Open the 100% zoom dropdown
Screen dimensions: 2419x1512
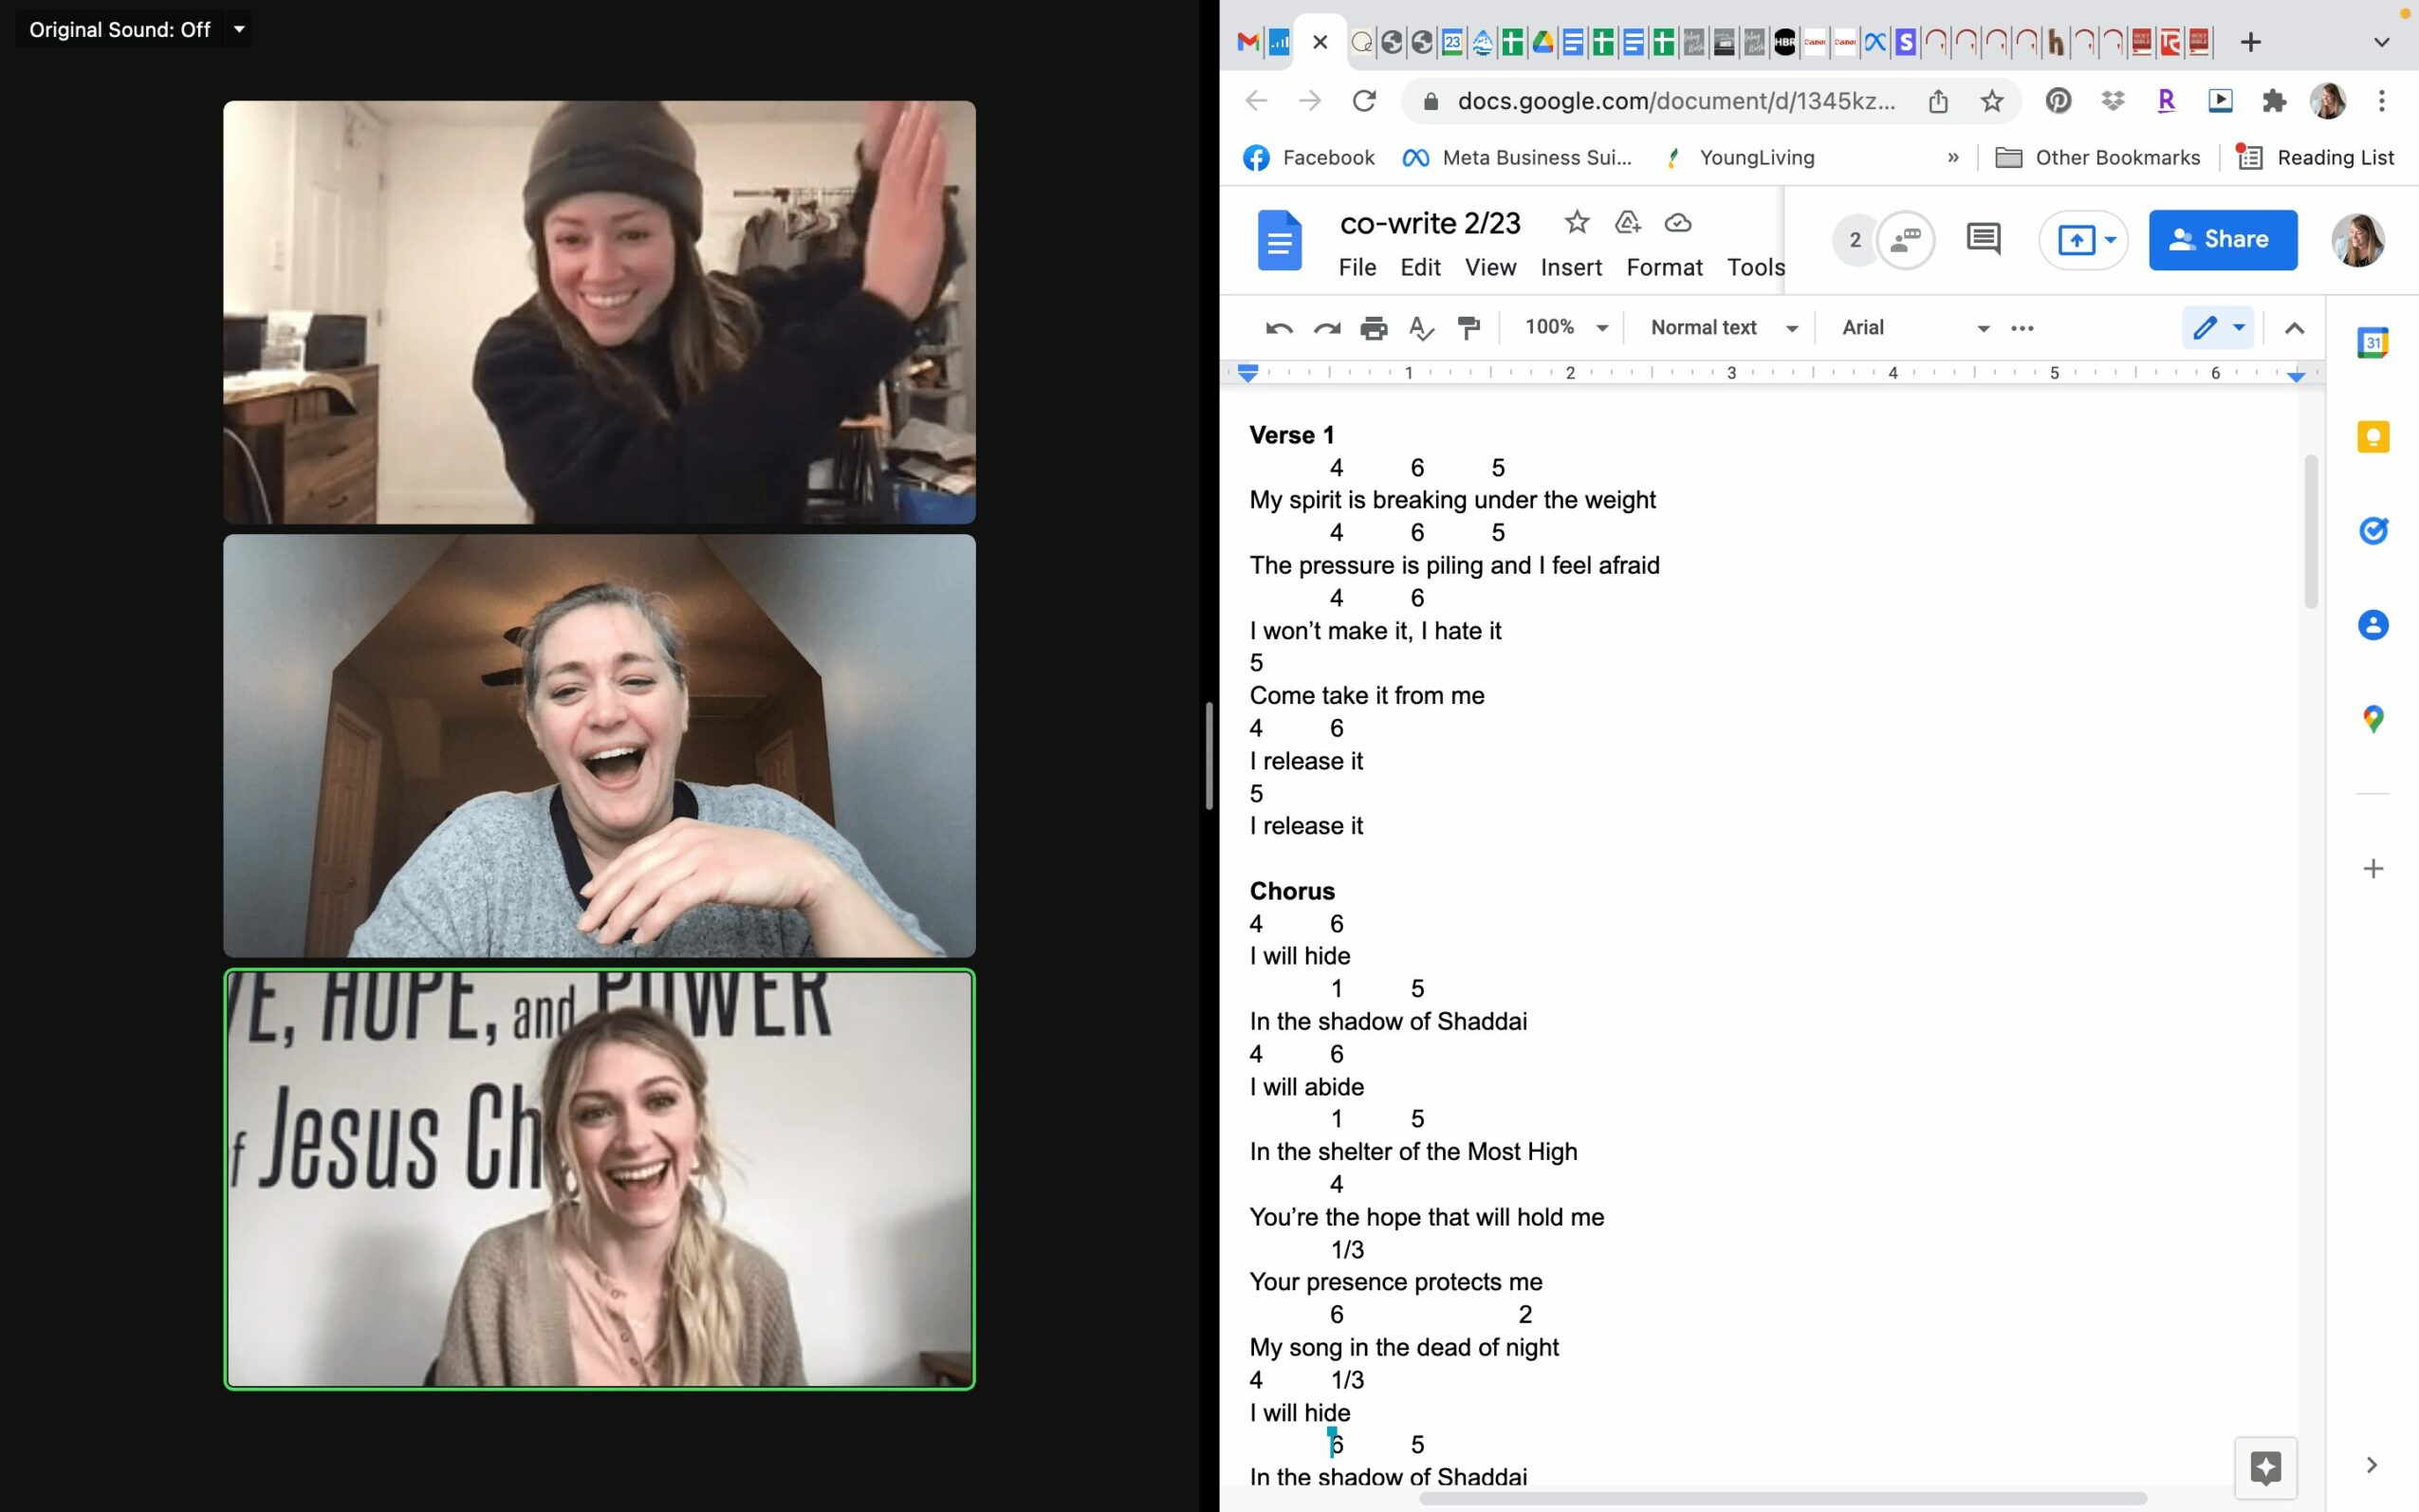[x=1565, y=328]
